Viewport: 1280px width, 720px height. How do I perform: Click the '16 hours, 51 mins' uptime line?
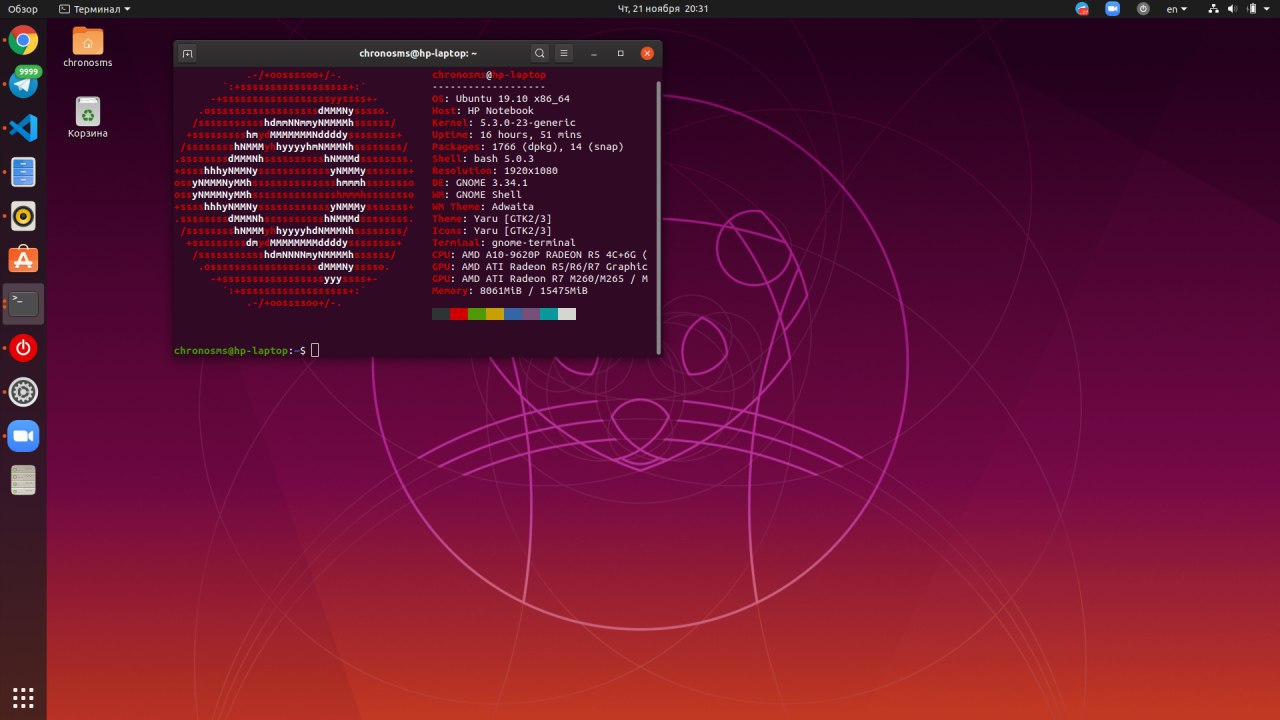point(507,135)
